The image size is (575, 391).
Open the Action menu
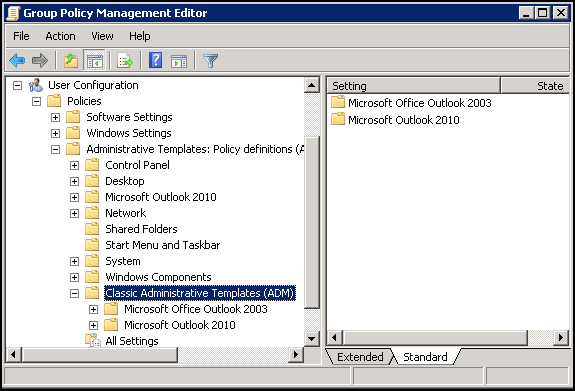[60, 36]
